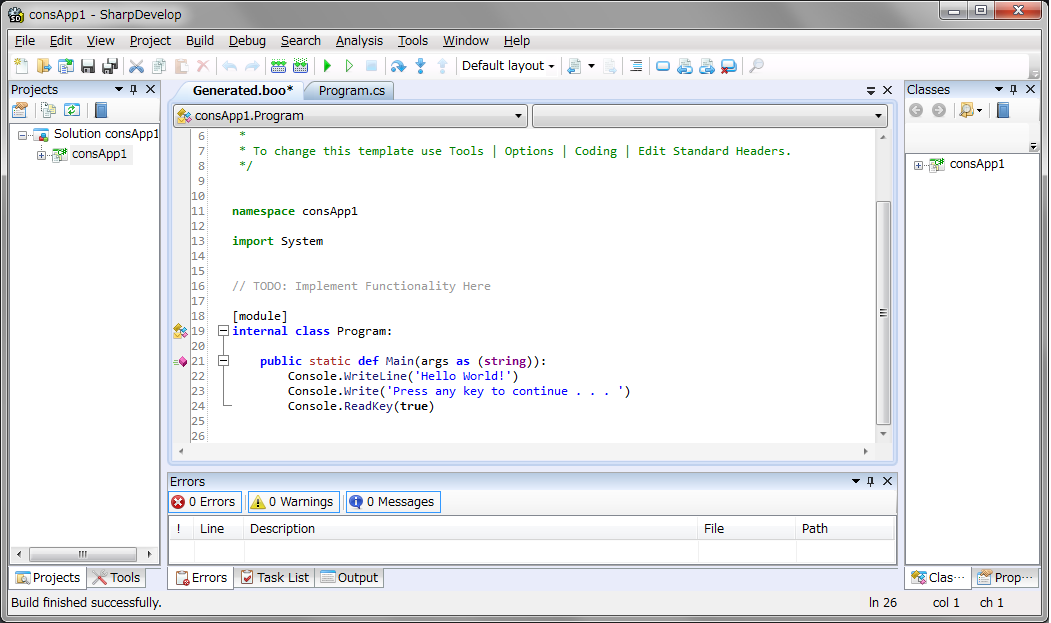Image resolution: width=1051 pixels, height=623 pixels.
Task: Click the Cut icon in the toolbar
Action: point(135,65)
